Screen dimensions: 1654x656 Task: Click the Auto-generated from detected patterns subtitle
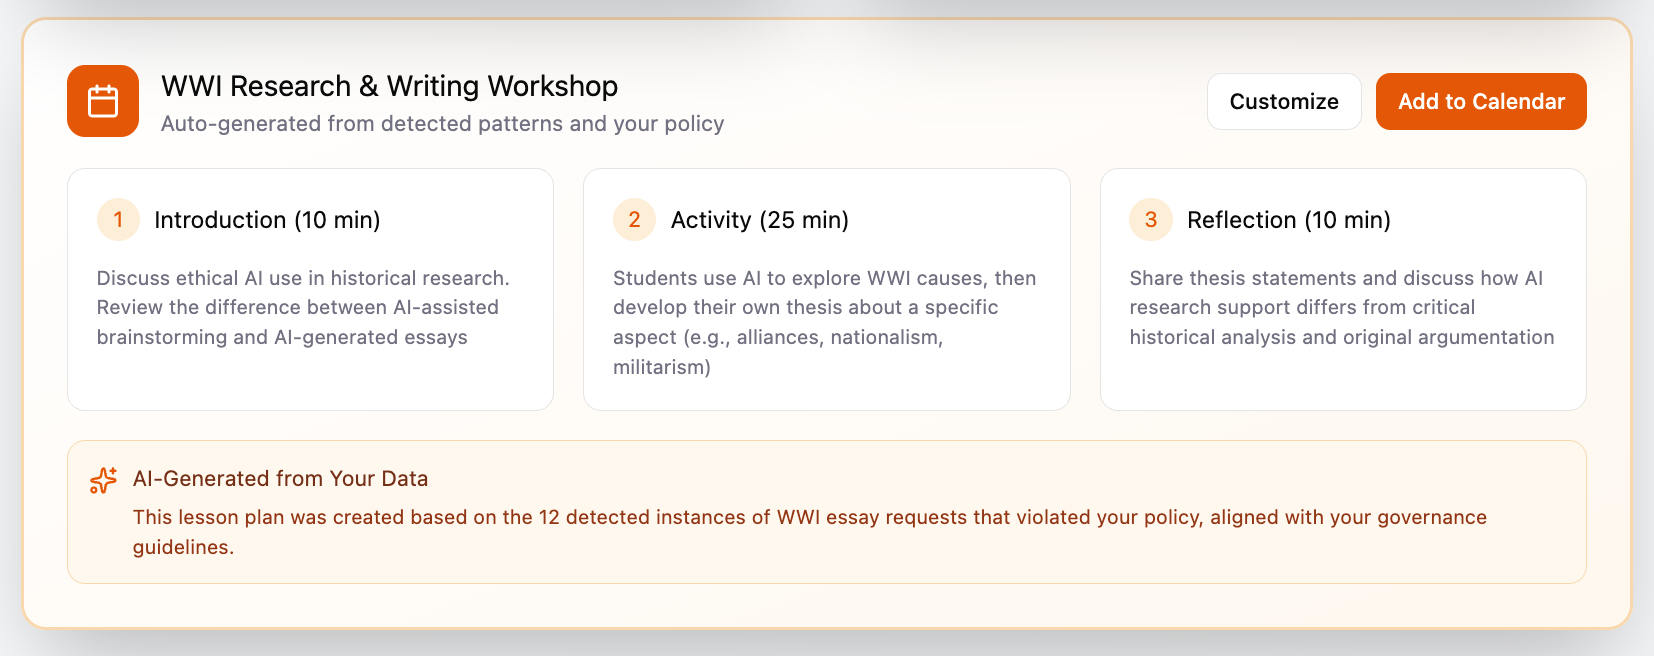[x=442, y=124]
